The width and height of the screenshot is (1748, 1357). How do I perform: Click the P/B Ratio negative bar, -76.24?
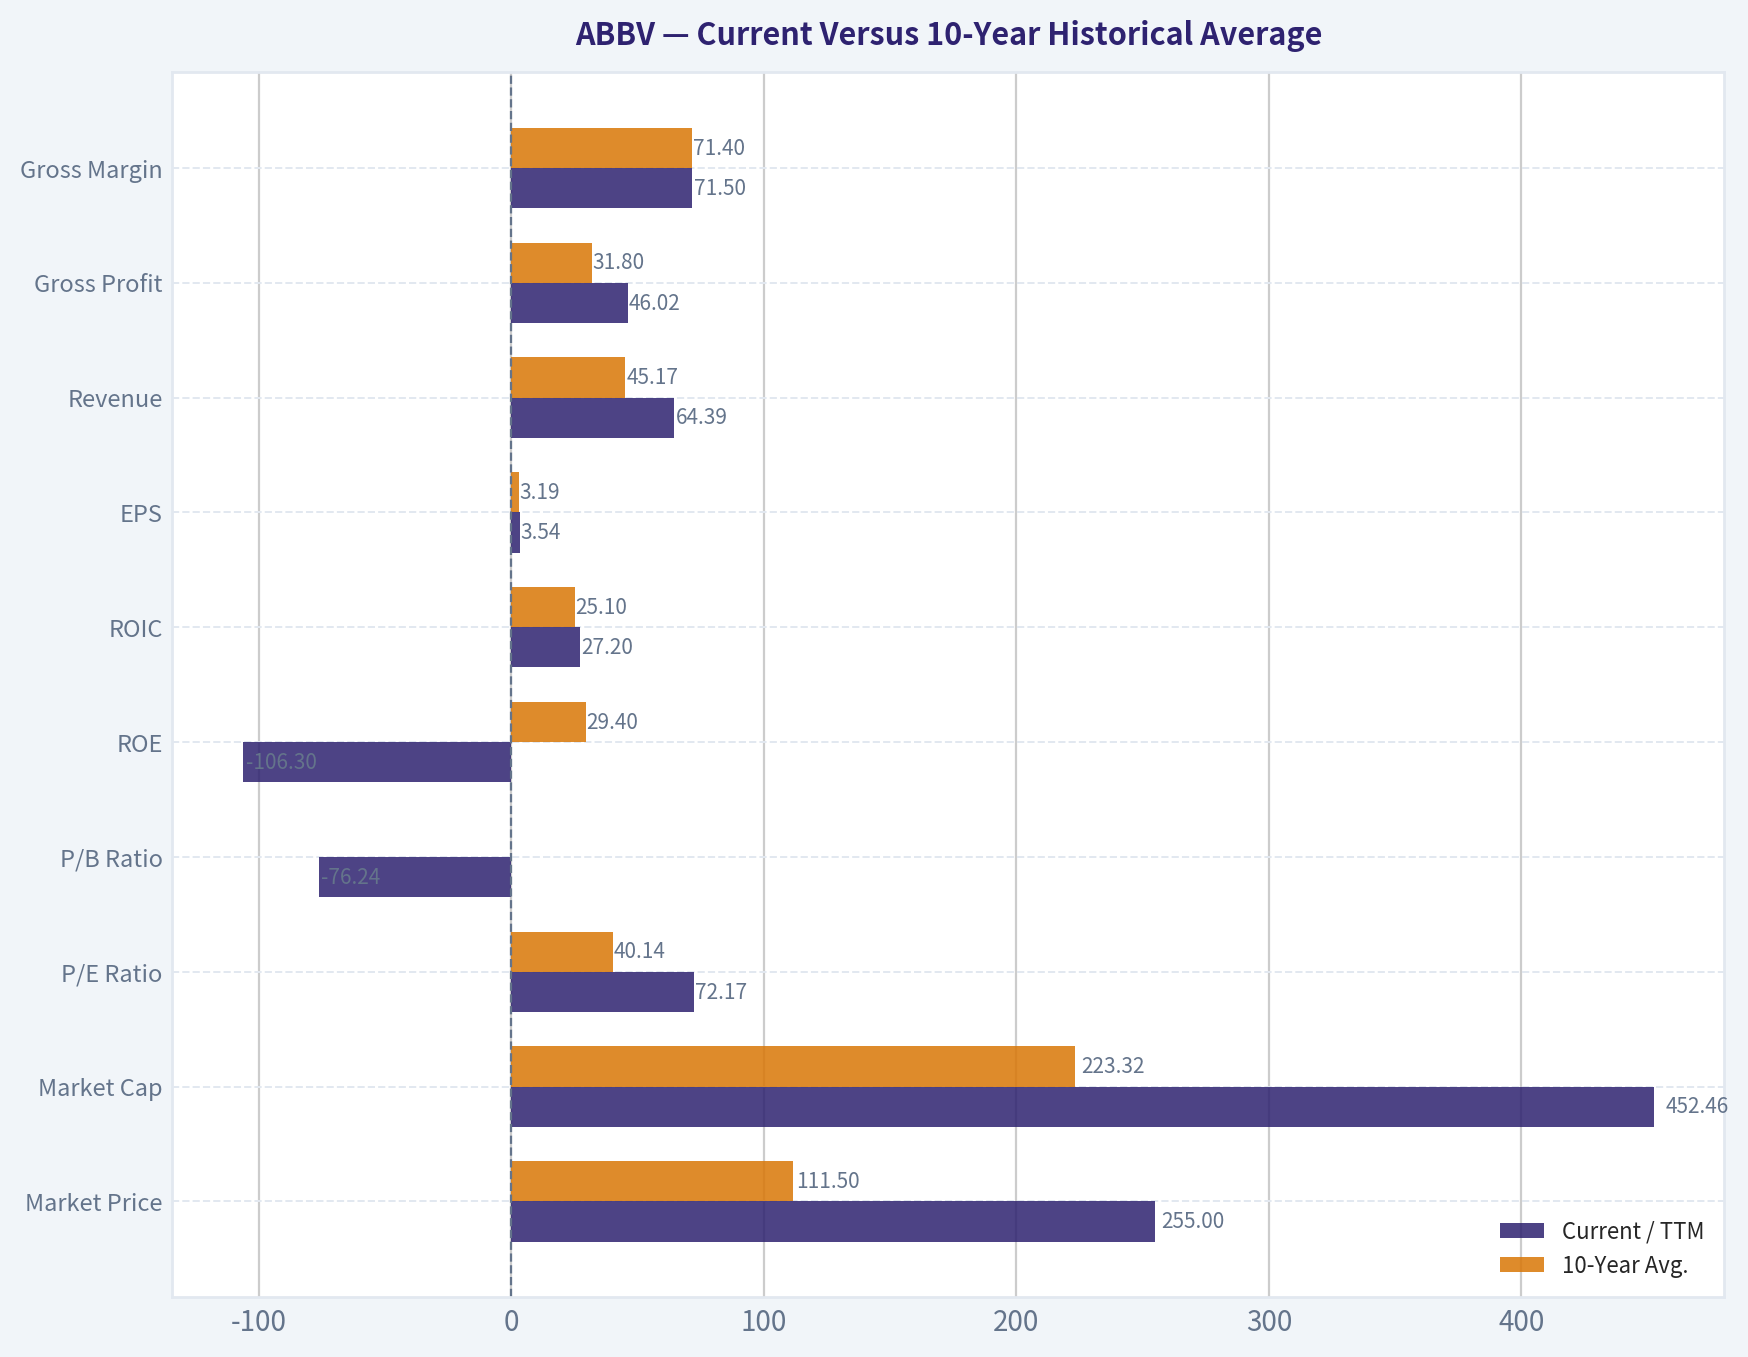415,877
